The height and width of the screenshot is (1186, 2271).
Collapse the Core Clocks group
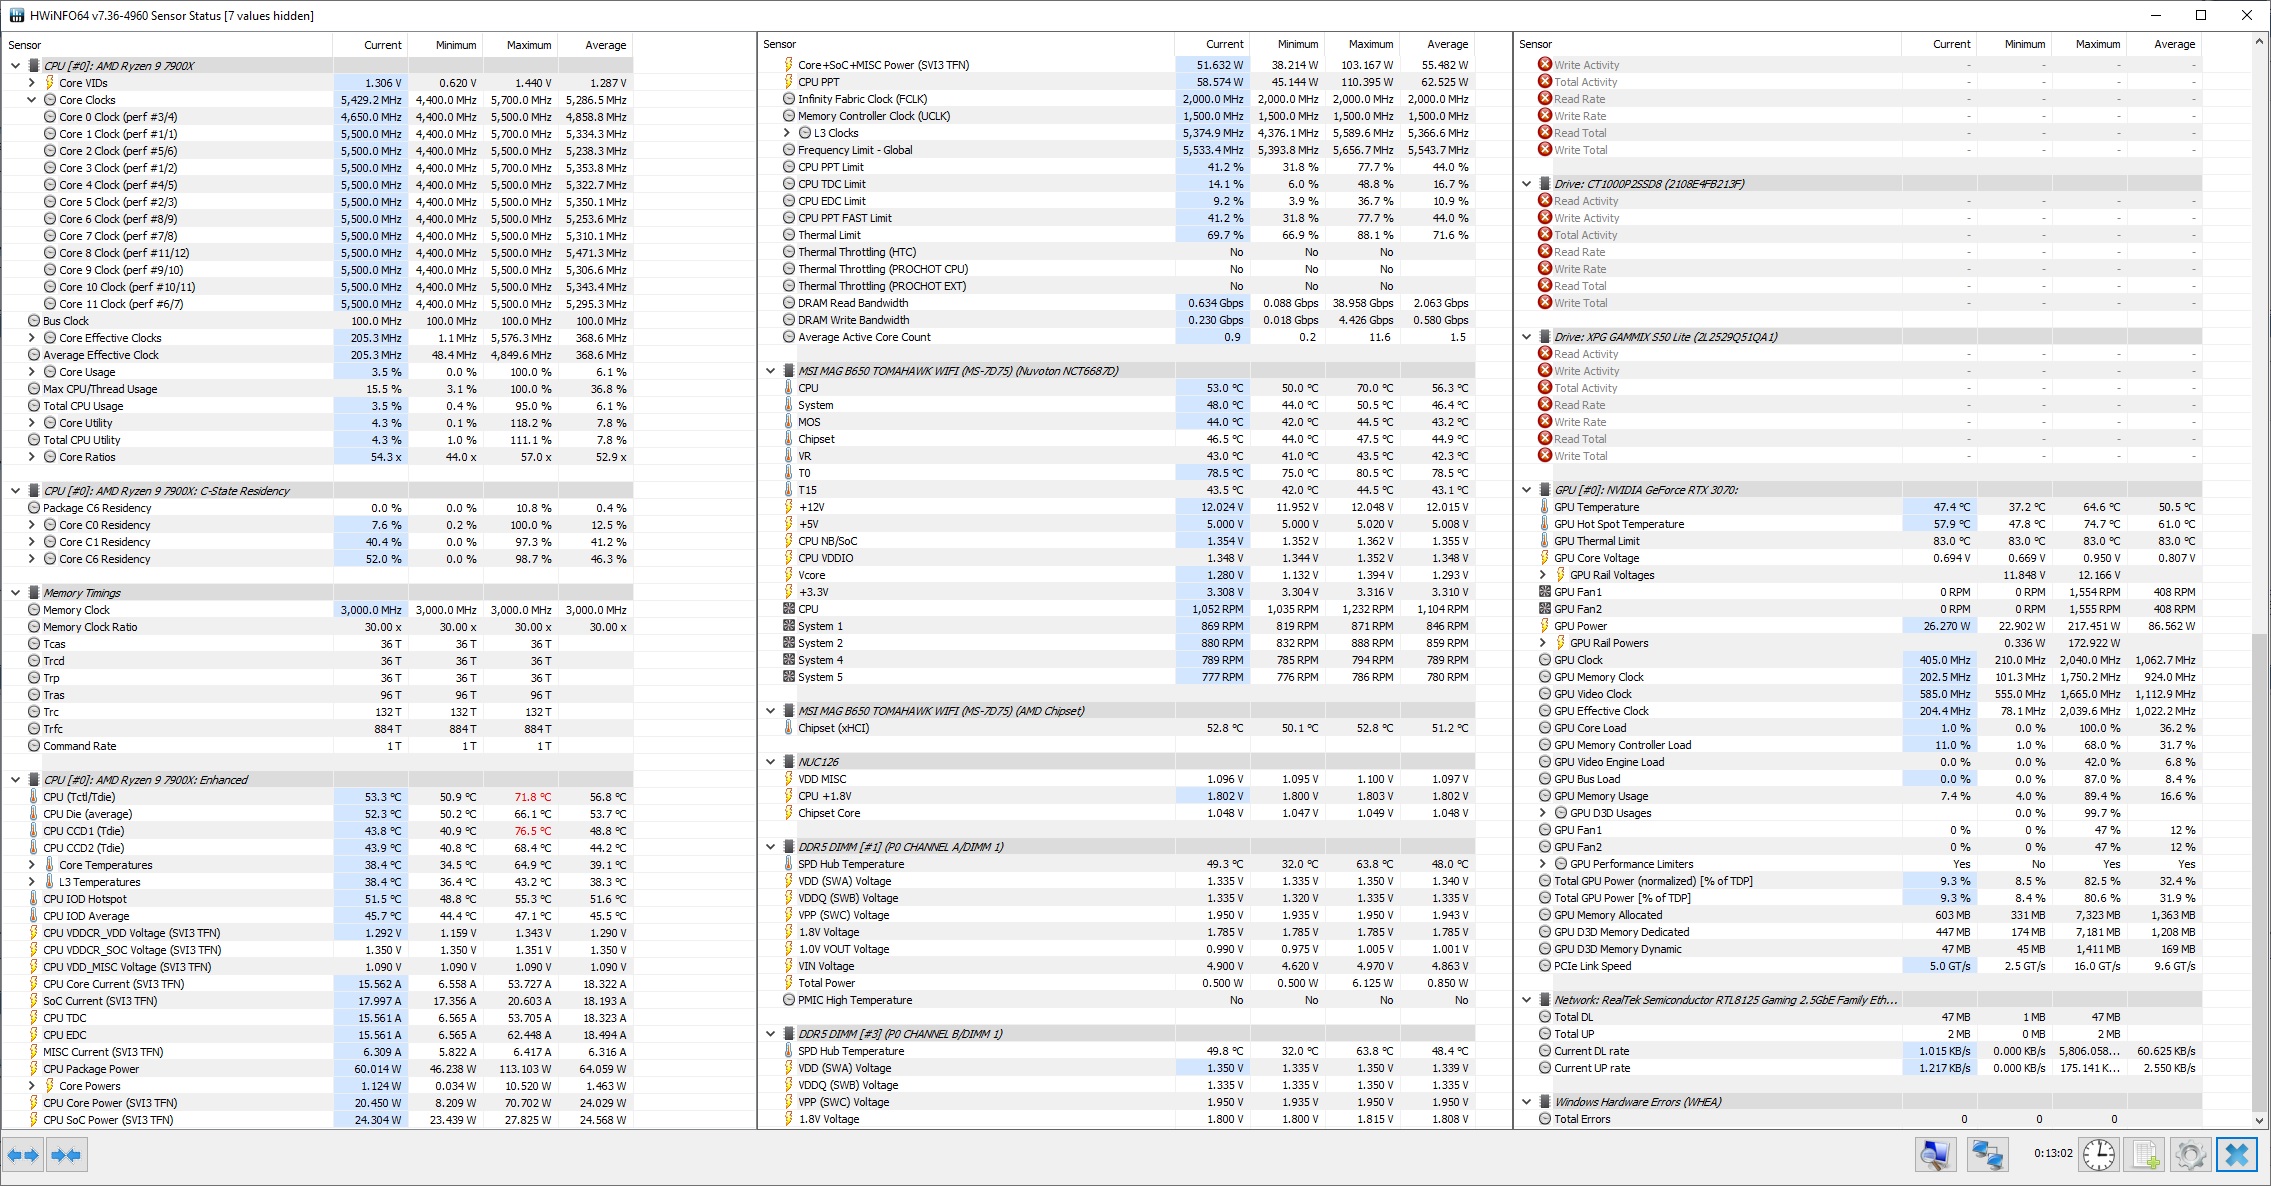[x=32, y=100]
